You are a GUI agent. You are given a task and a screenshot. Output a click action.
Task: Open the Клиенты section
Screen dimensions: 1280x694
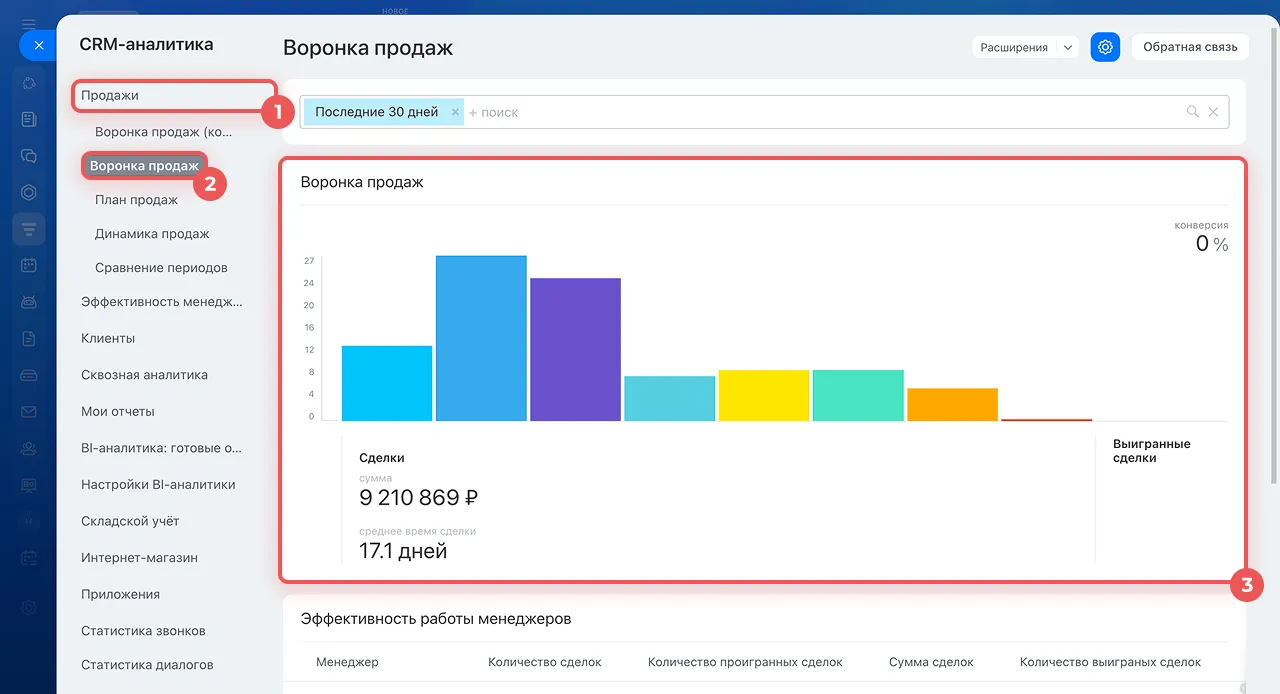coord(108,338)
